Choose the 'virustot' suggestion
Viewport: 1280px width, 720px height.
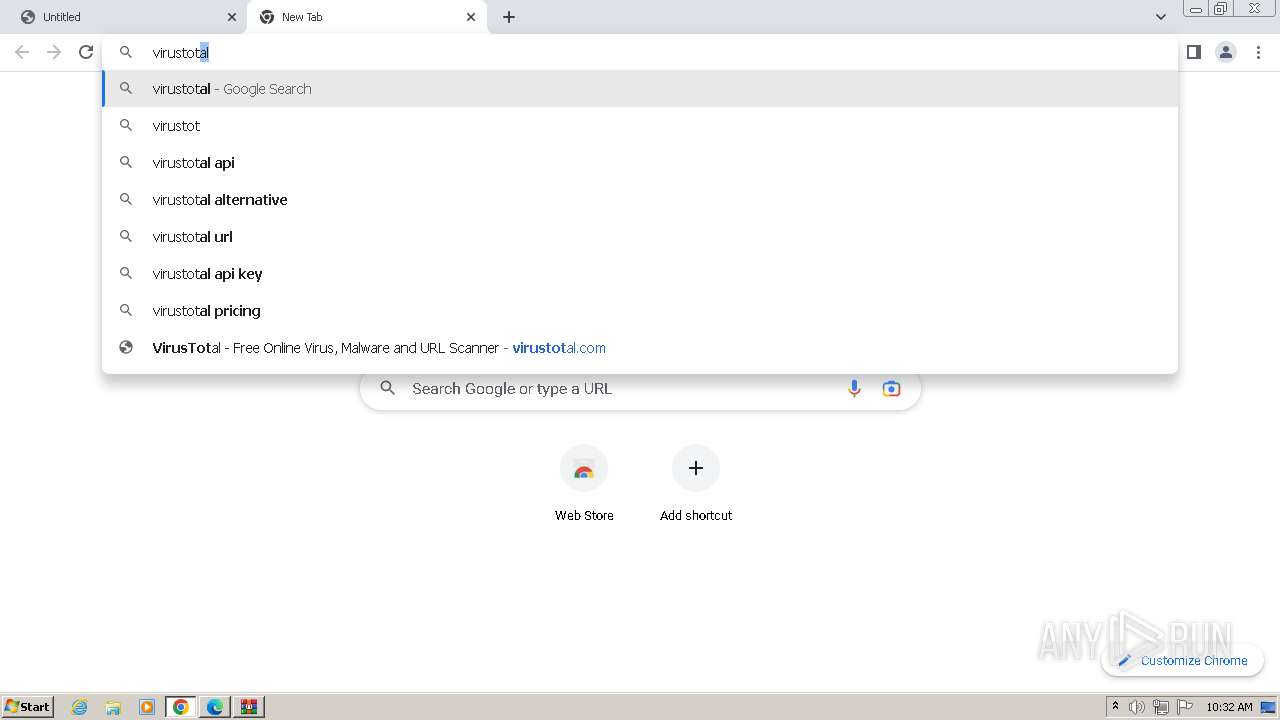tap(640, 126)
